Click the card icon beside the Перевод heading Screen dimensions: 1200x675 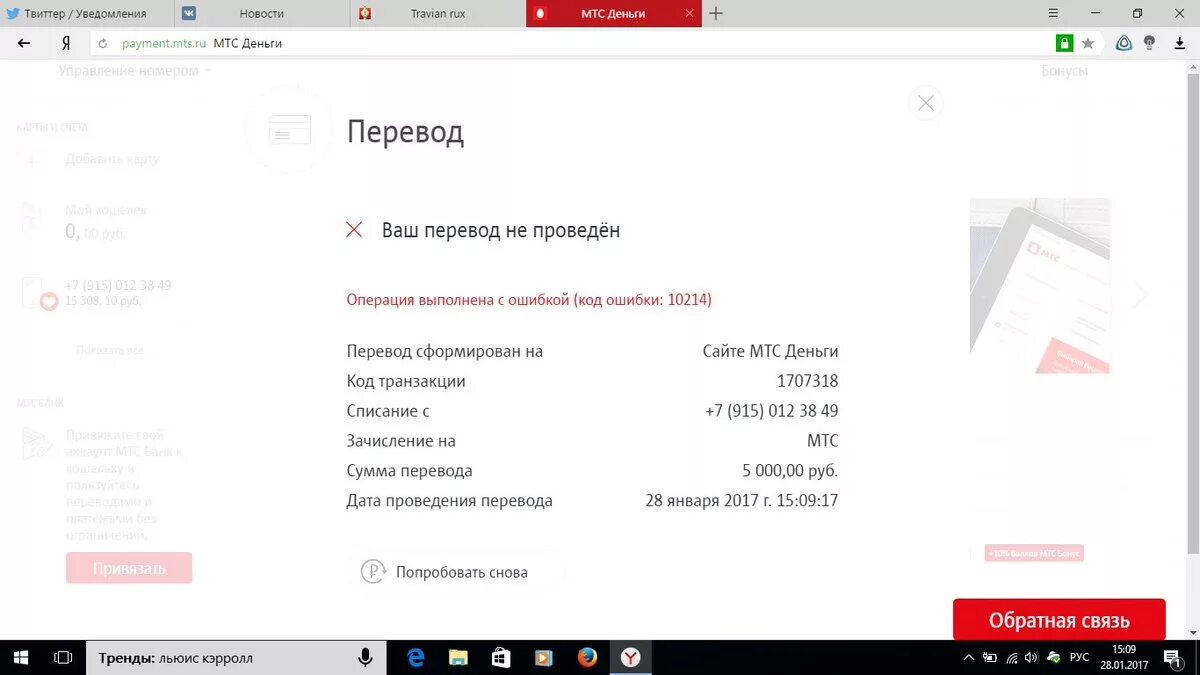(290, 130)
